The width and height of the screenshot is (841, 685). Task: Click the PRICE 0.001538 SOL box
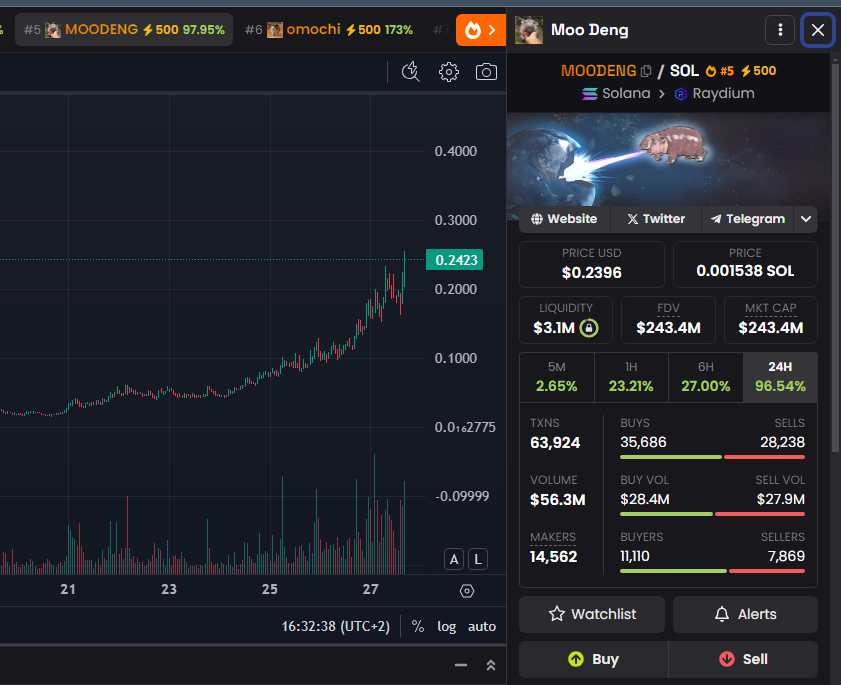click(x=745, y=264)
